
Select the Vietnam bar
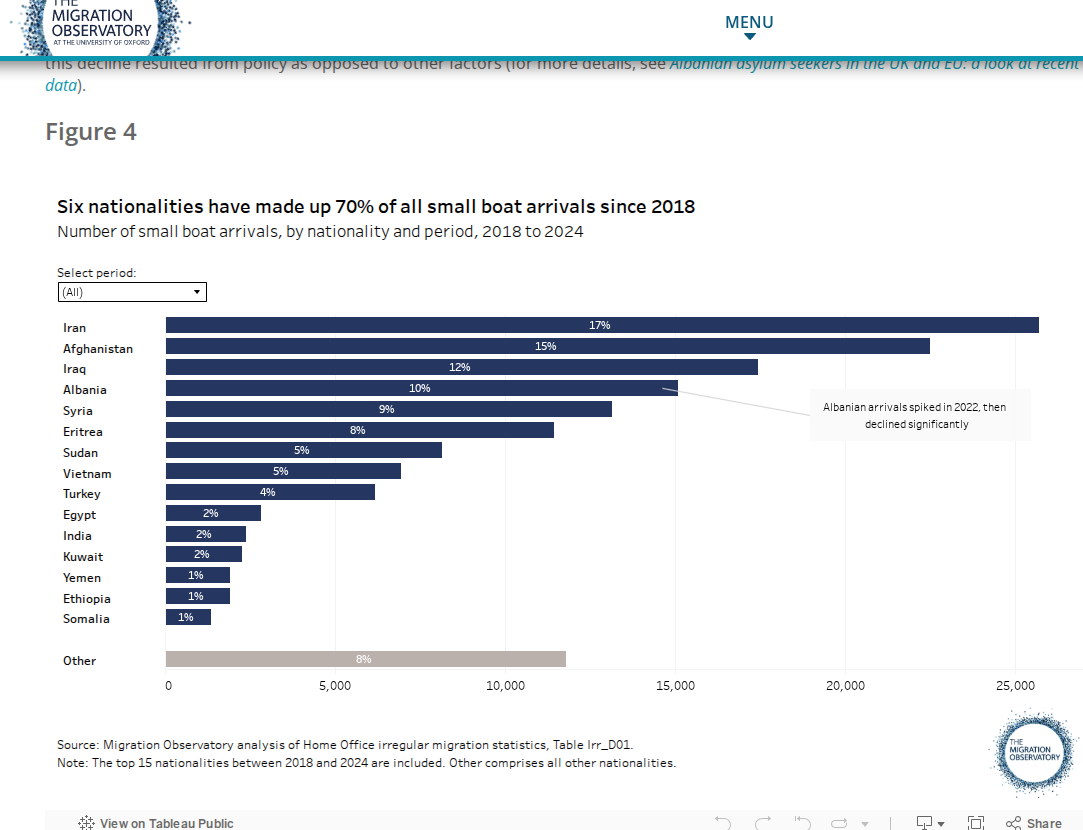283,471
